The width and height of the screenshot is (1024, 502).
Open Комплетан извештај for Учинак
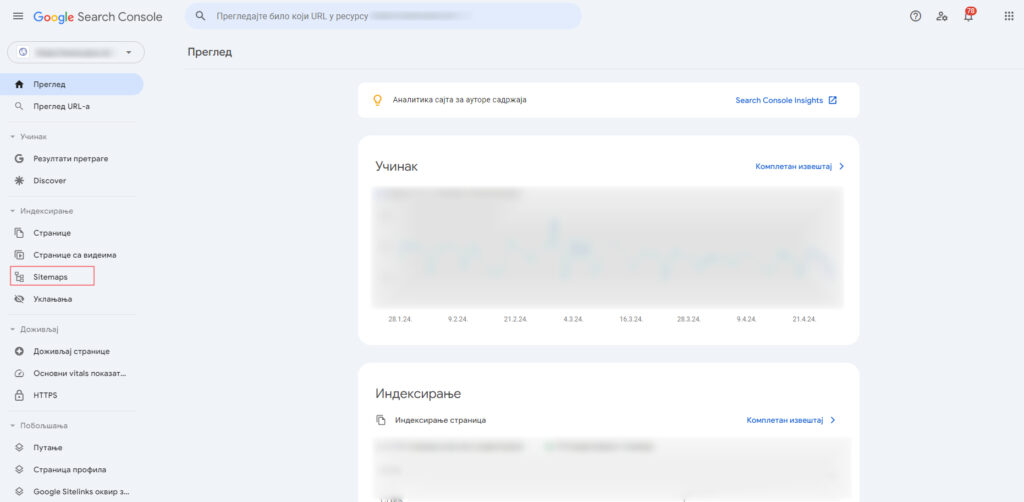[799, 166]
